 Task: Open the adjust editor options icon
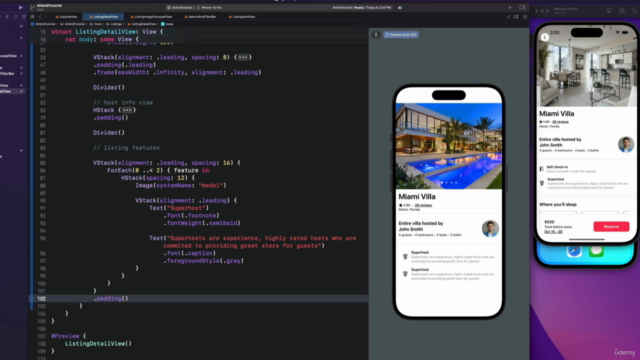516,17
